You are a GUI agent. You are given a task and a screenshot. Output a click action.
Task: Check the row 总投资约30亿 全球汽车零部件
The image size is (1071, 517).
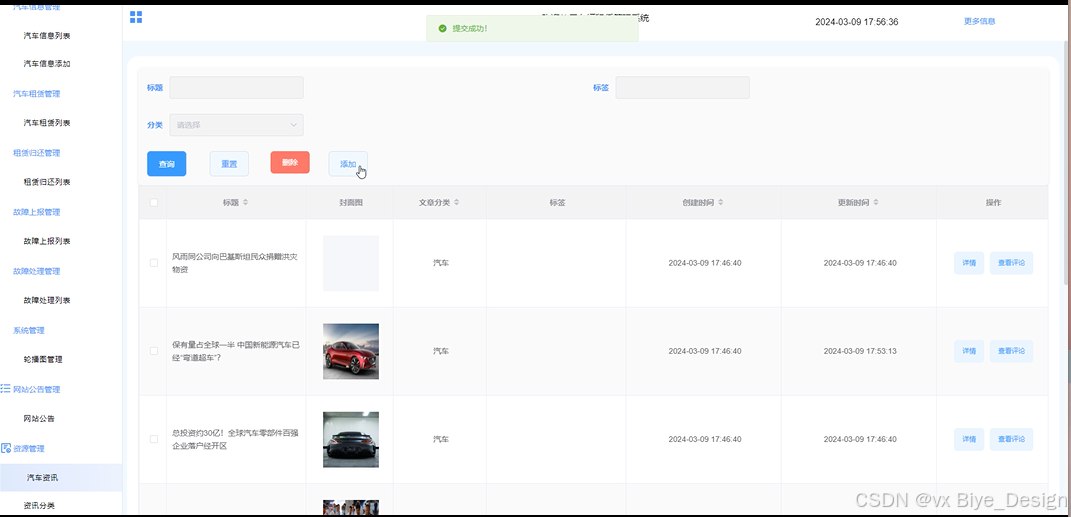coord(154,439)
